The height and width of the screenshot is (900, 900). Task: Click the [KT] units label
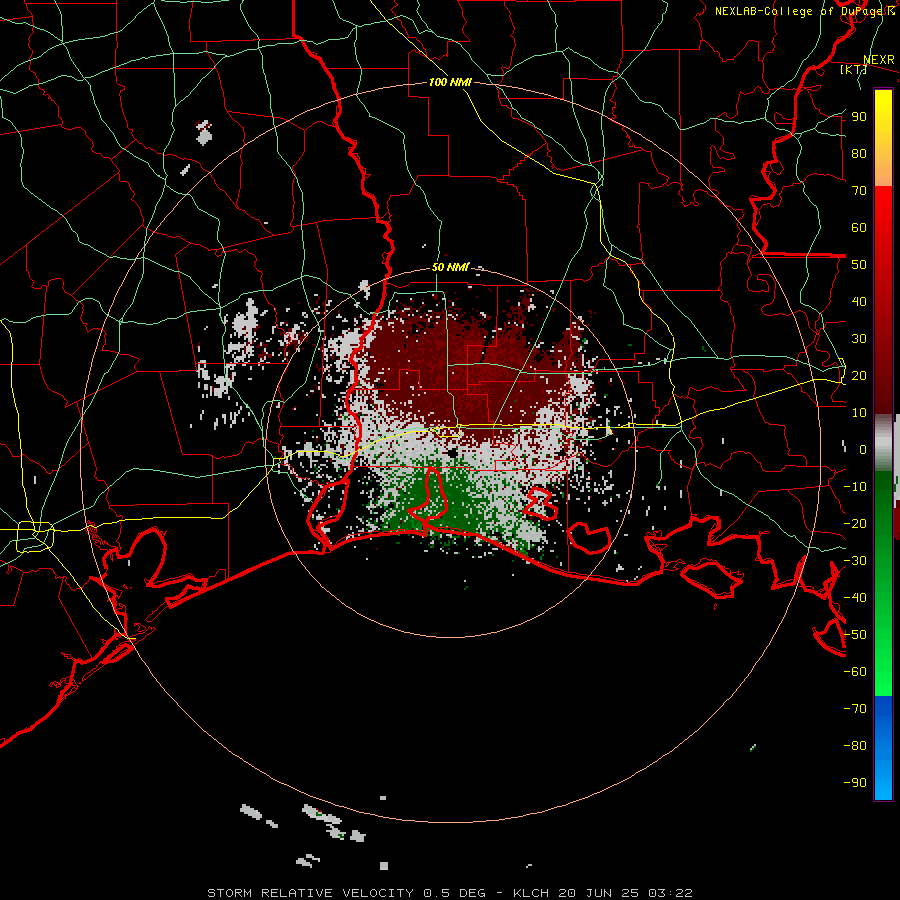[854, 69]
